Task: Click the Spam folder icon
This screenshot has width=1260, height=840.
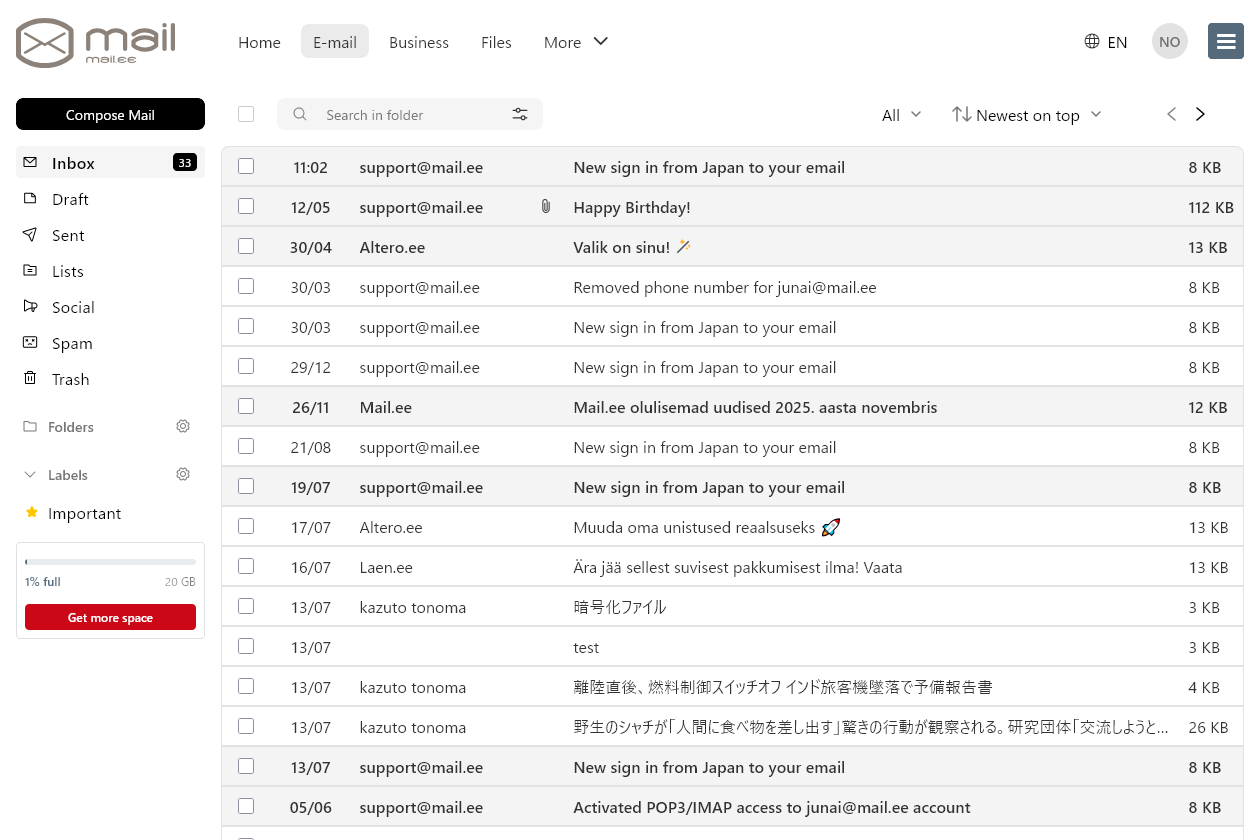Action: (30, 342)
